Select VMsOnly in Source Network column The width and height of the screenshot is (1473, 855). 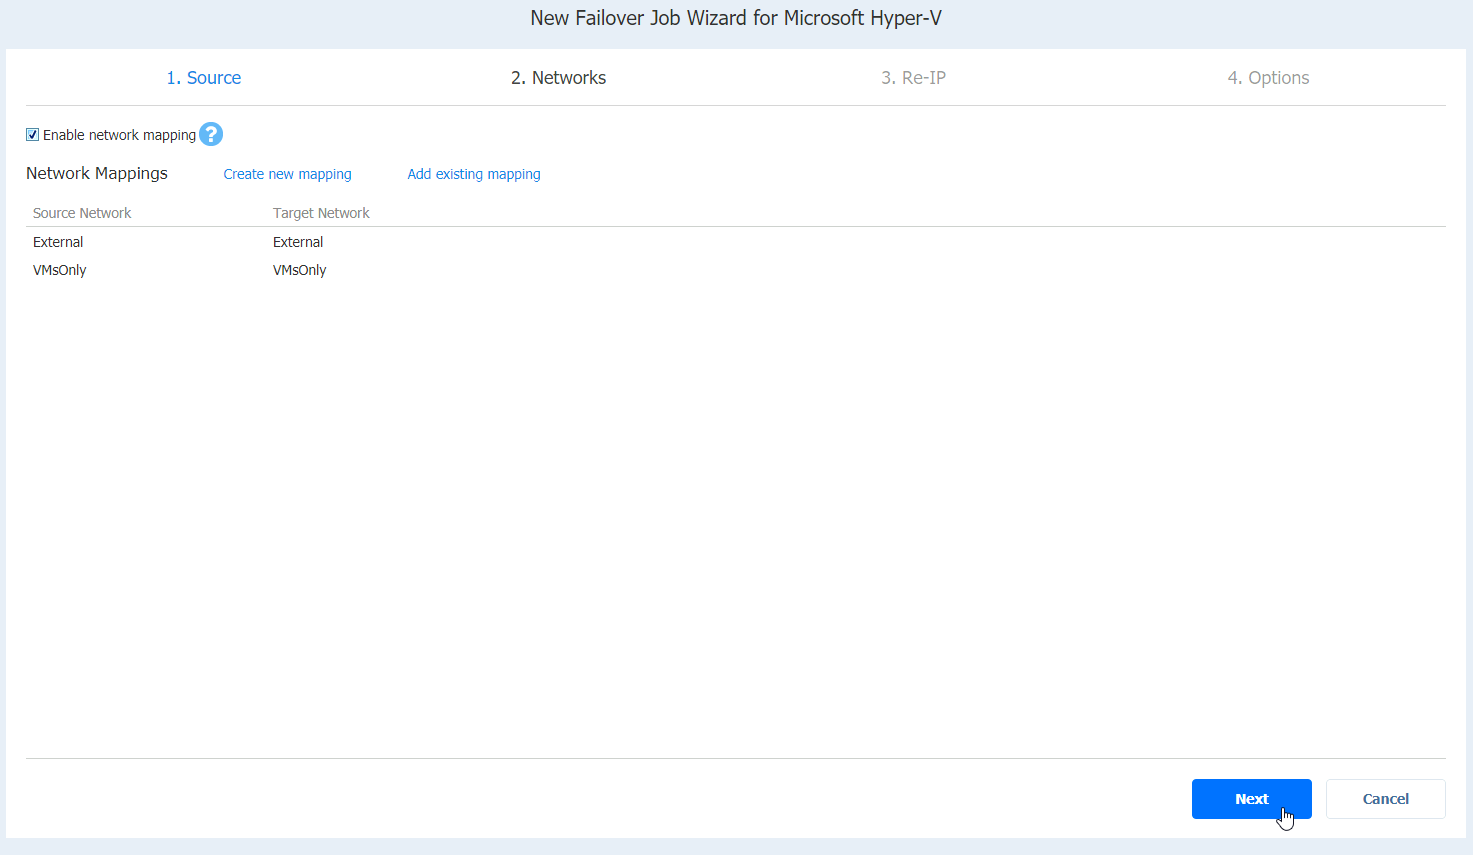pos(60,270)
